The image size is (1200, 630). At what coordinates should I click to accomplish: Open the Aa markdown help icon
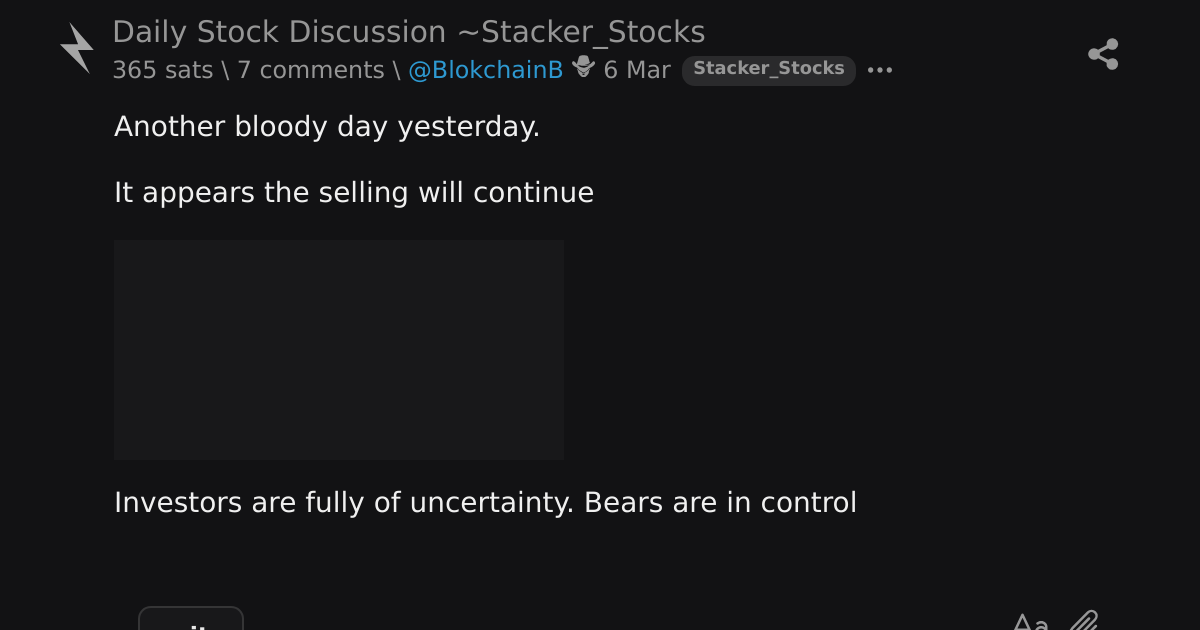[1030, 622]
